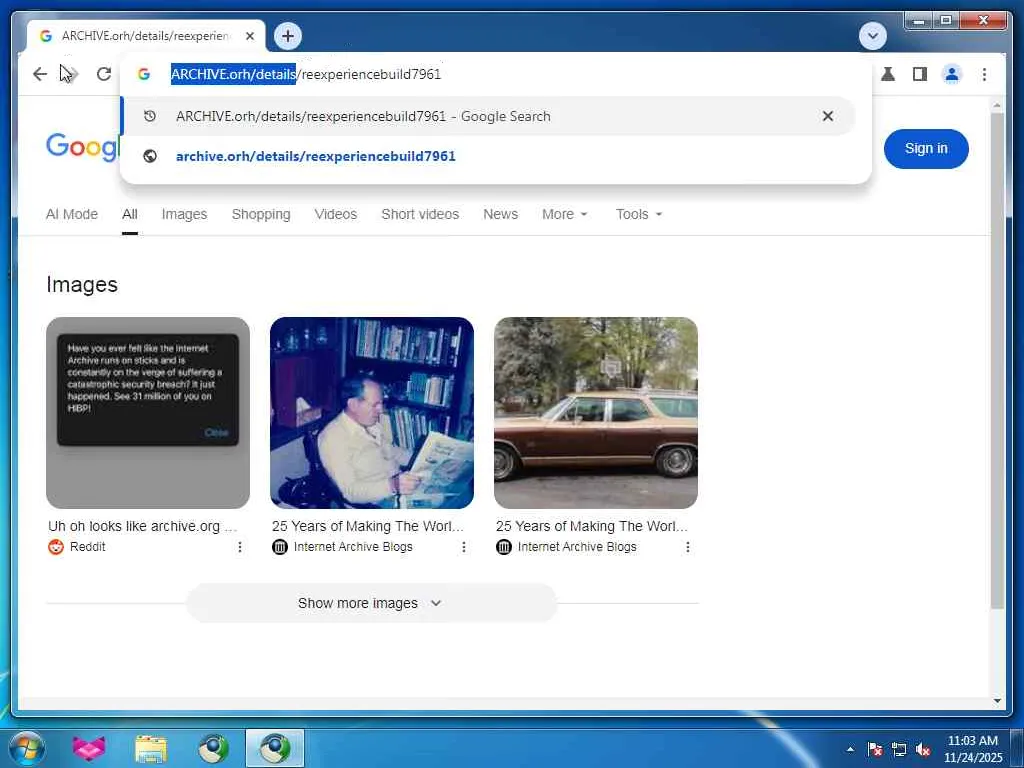Switch to AI Mode tab
The width and height of the screenshot is (1024, 768).
(72, 214)
